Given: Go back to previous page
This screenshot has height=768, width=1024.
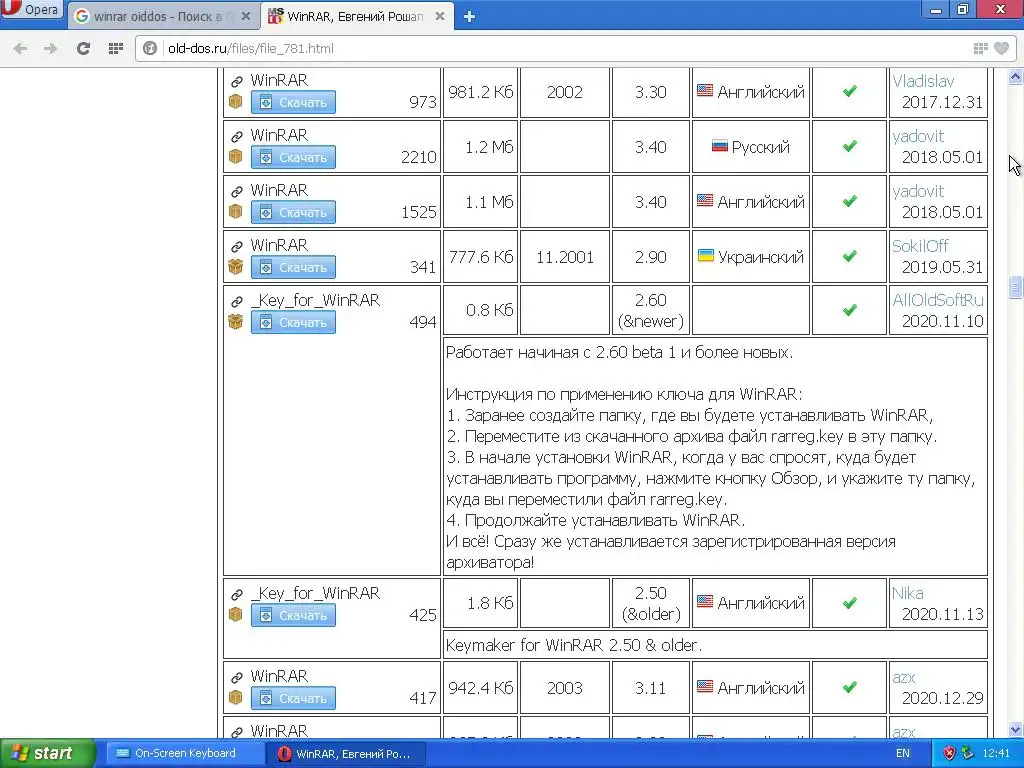Looking at the screenshot, I should coord(20,48).
